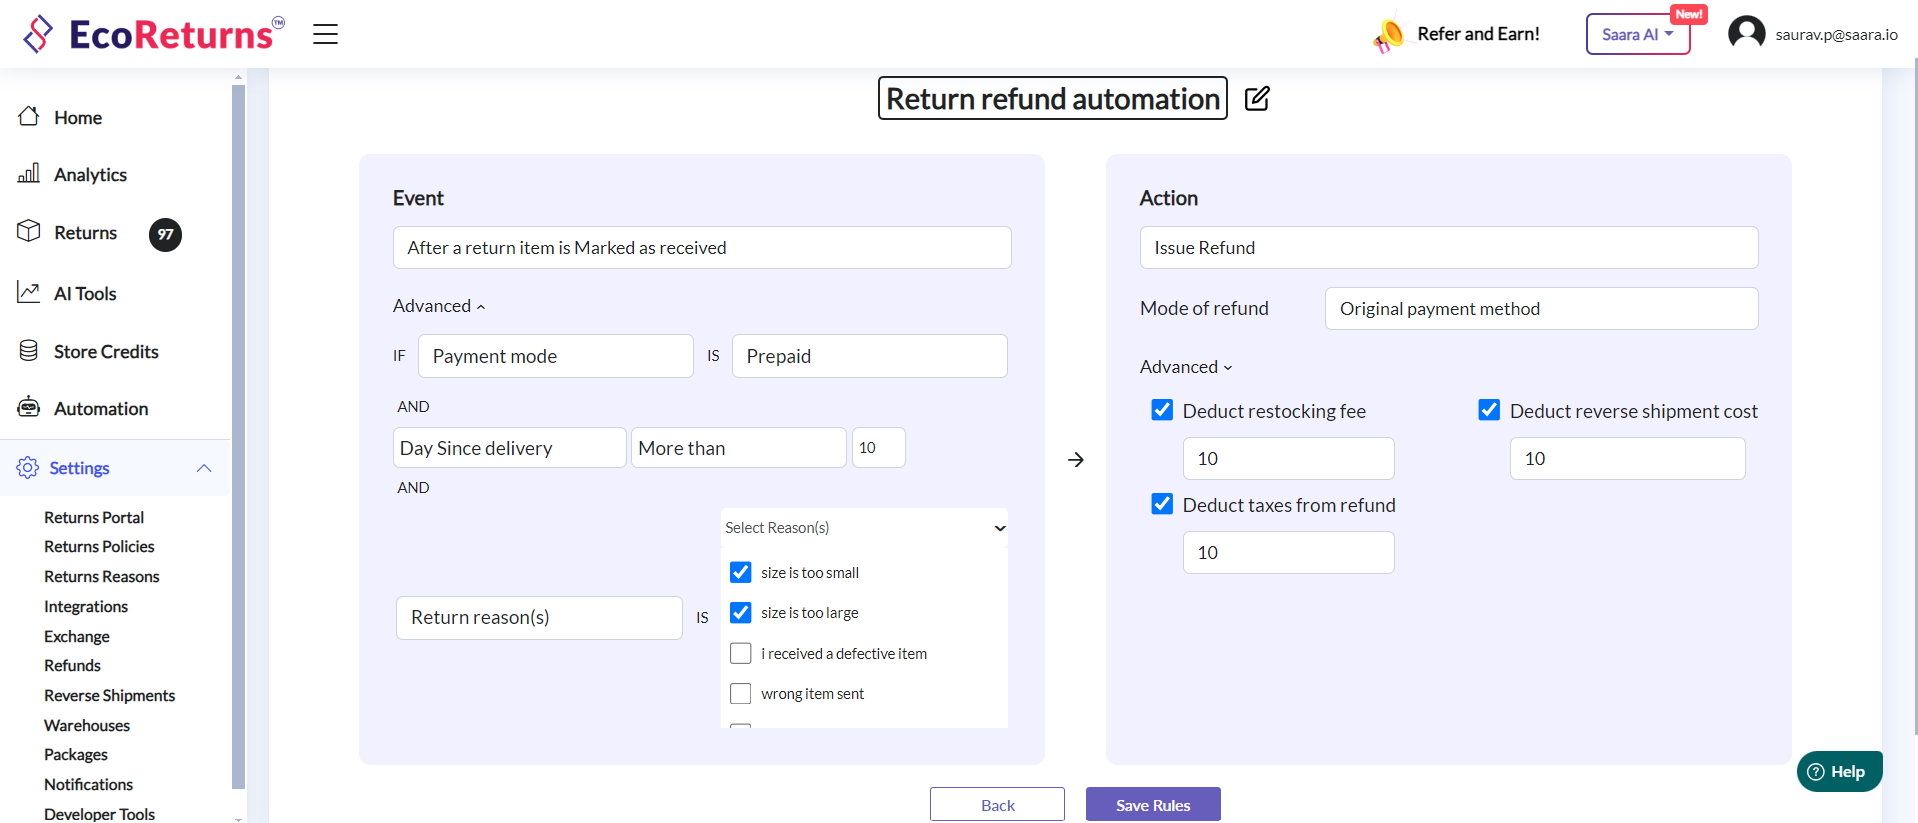Click the Store Credits coins icon
Viewport: 1918px width, 823px height.
point(29,351)
